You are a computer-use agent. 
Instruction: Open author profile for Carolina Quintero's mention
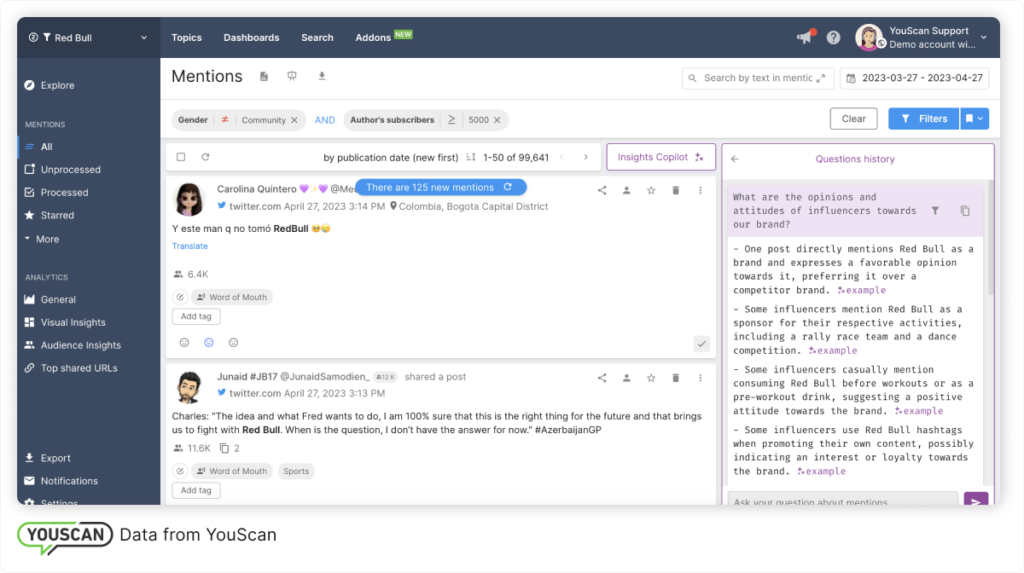pos(626,190)
